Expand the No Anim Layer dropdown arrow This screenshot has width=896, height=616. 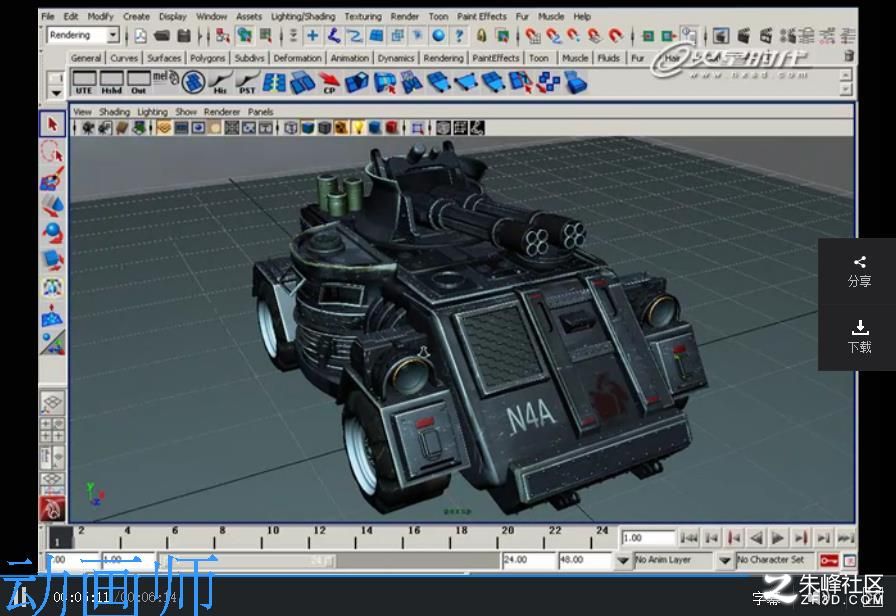point(623,561)
